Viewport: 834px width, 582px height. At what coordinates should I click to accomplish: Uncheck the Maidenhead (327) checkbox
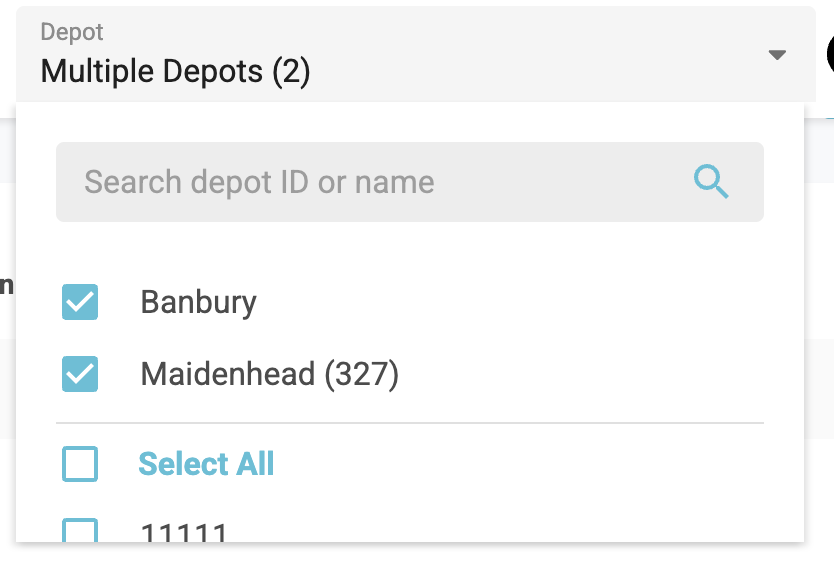pos(80,374)
